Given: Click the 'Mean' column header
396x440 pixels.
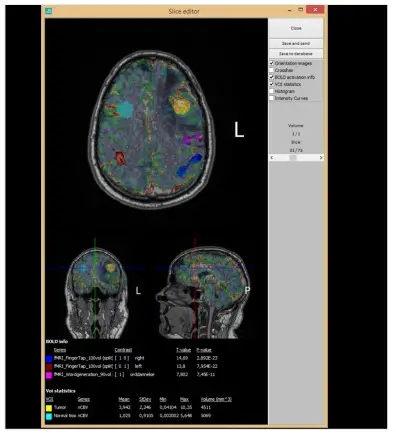Looking at the screenshot, I should (124, 399).
